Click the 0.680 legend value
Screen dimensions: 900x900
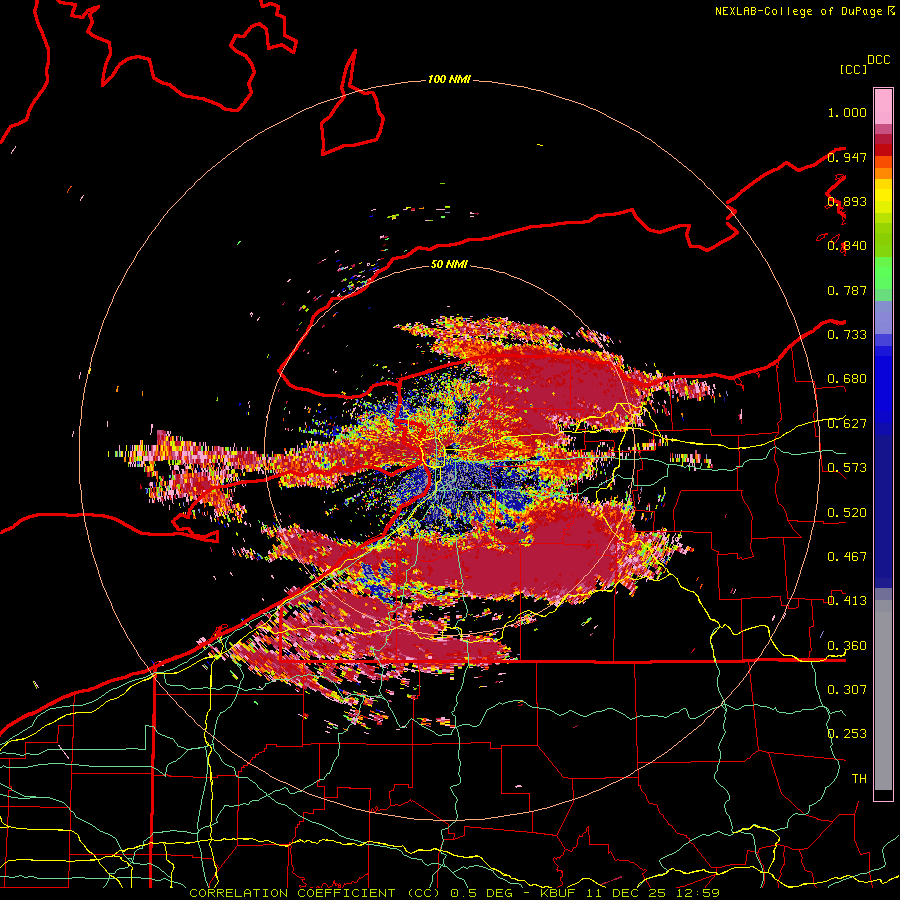tap(847, 379)
